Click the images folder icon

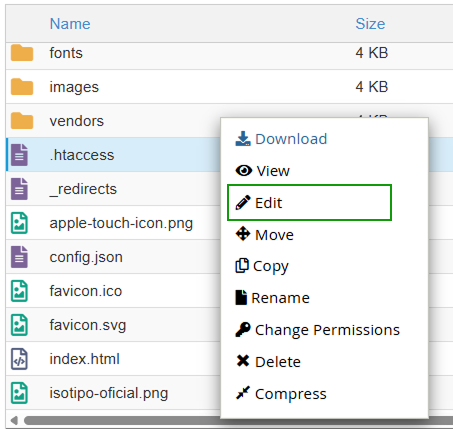22,87
